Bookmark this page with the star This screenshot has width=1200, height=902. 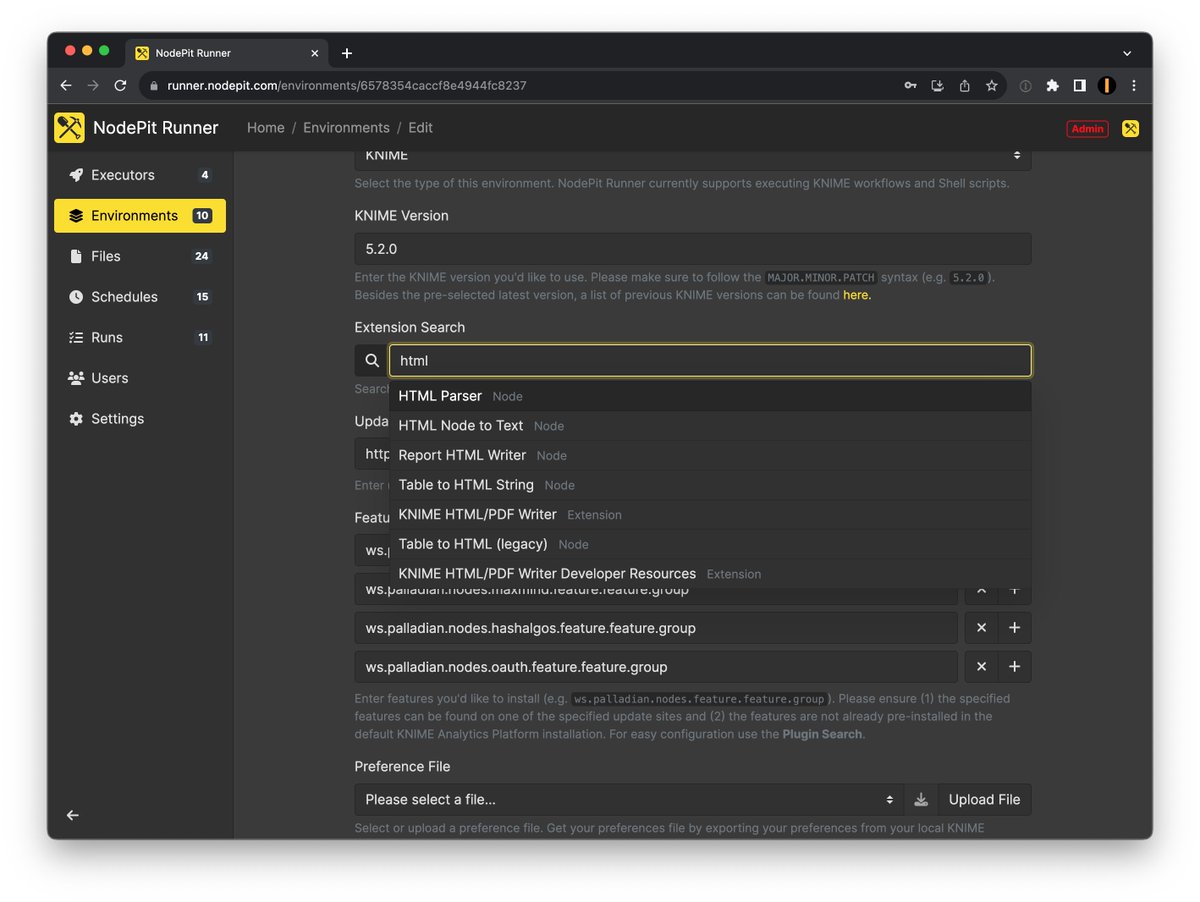(991, 86)
